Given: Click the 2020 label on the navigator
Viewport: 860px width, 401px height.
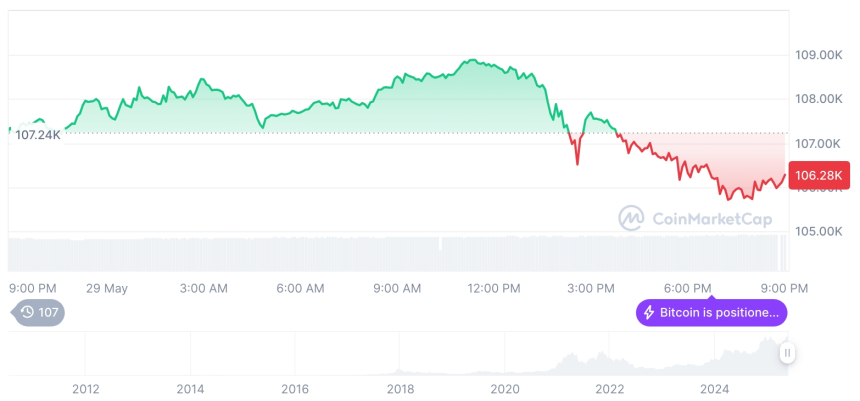Looking at the screenshot, I should tap(505, 388).
